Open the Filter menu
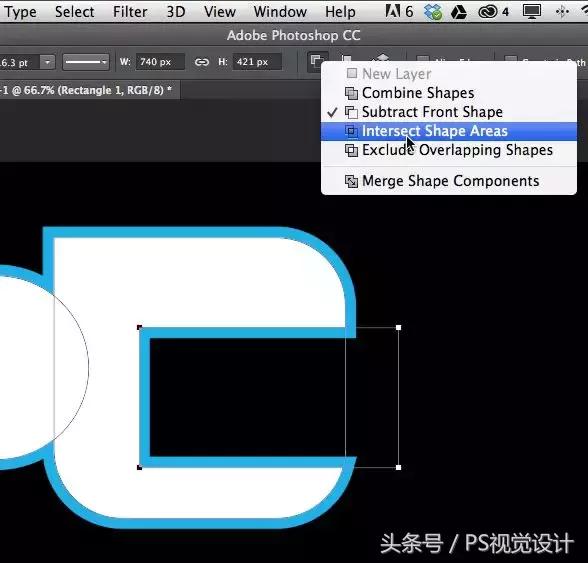588x563 pixels. click(x=130, y=12)
